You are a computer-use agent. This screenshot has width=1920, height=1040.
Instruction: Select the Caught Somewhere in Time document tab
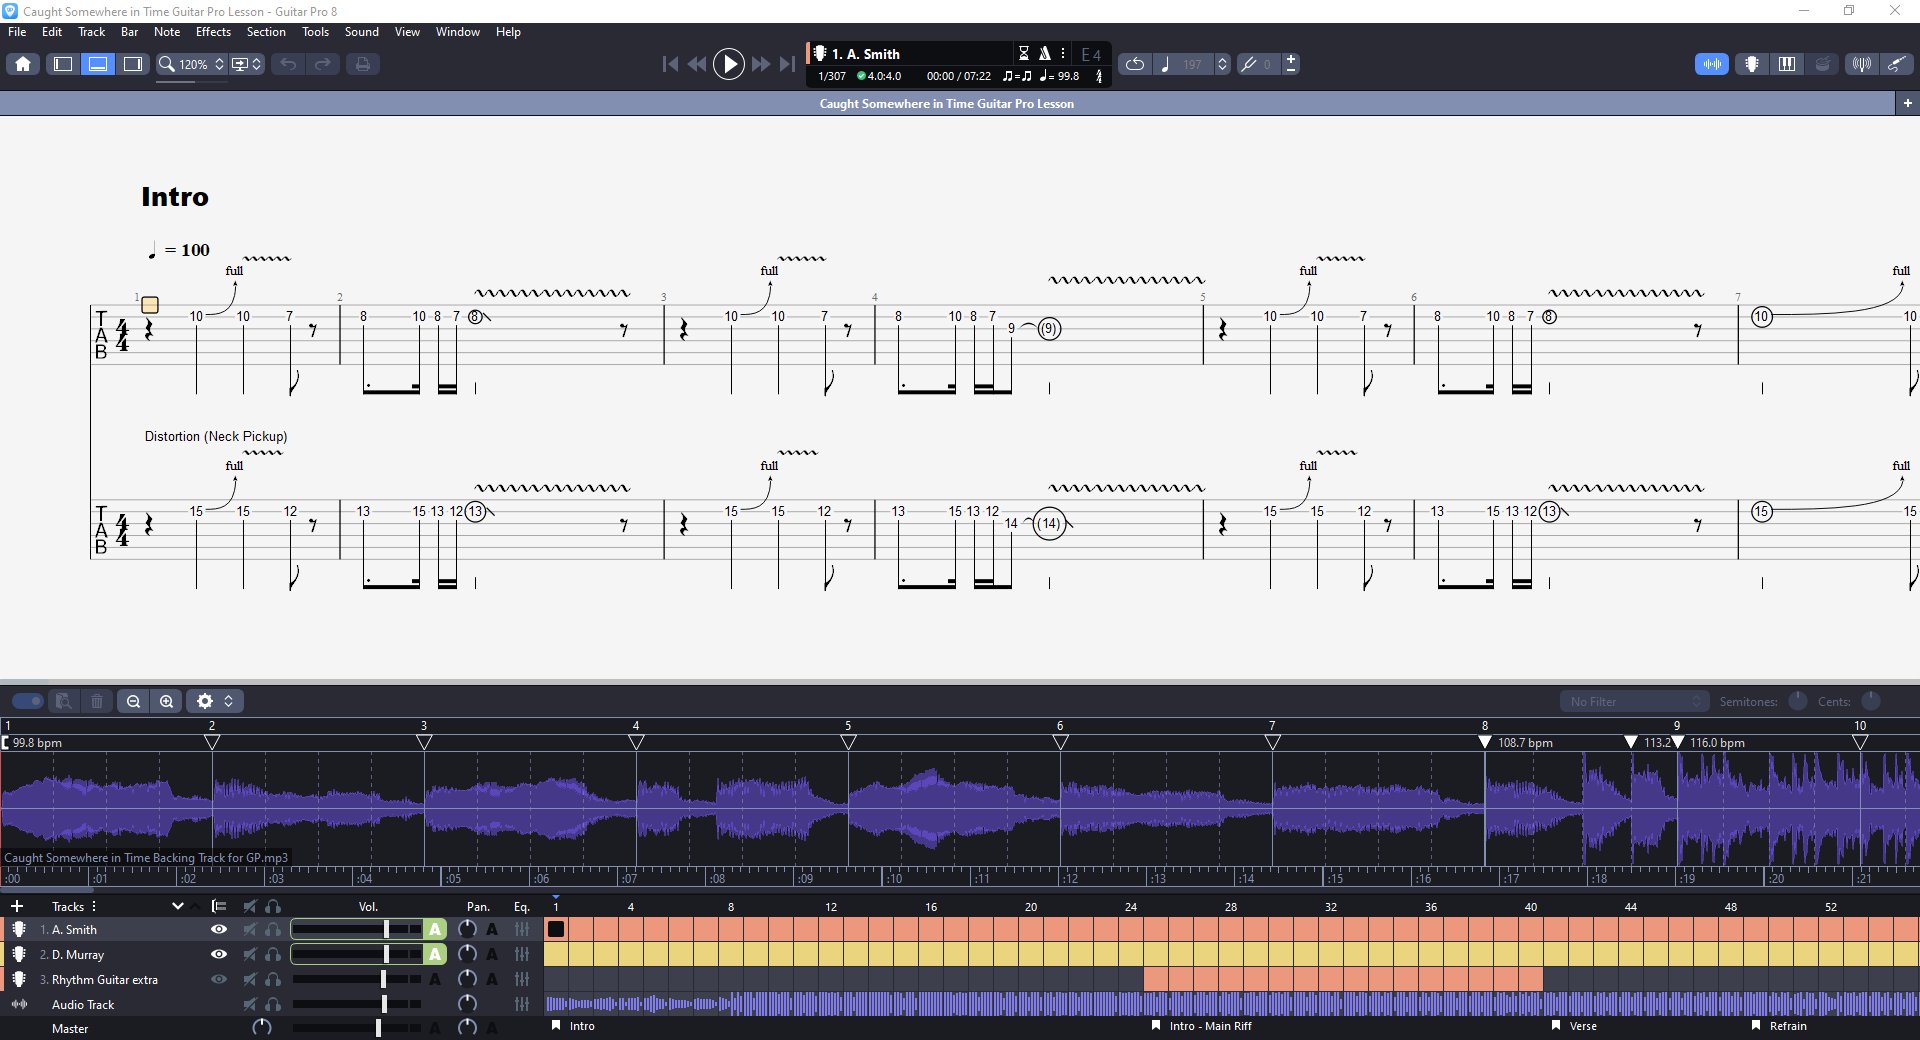point(947,103)
